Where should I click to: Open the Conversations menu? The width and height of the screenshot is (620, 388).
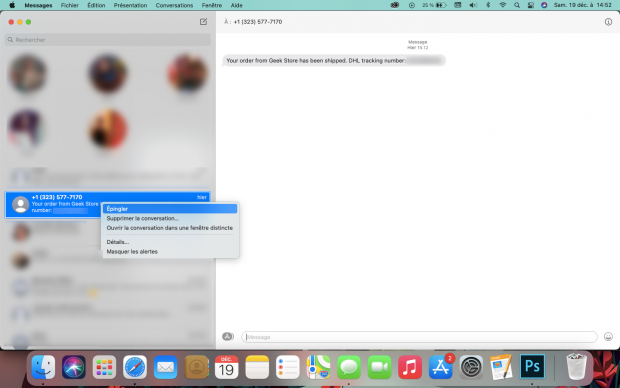click(174, 5)
